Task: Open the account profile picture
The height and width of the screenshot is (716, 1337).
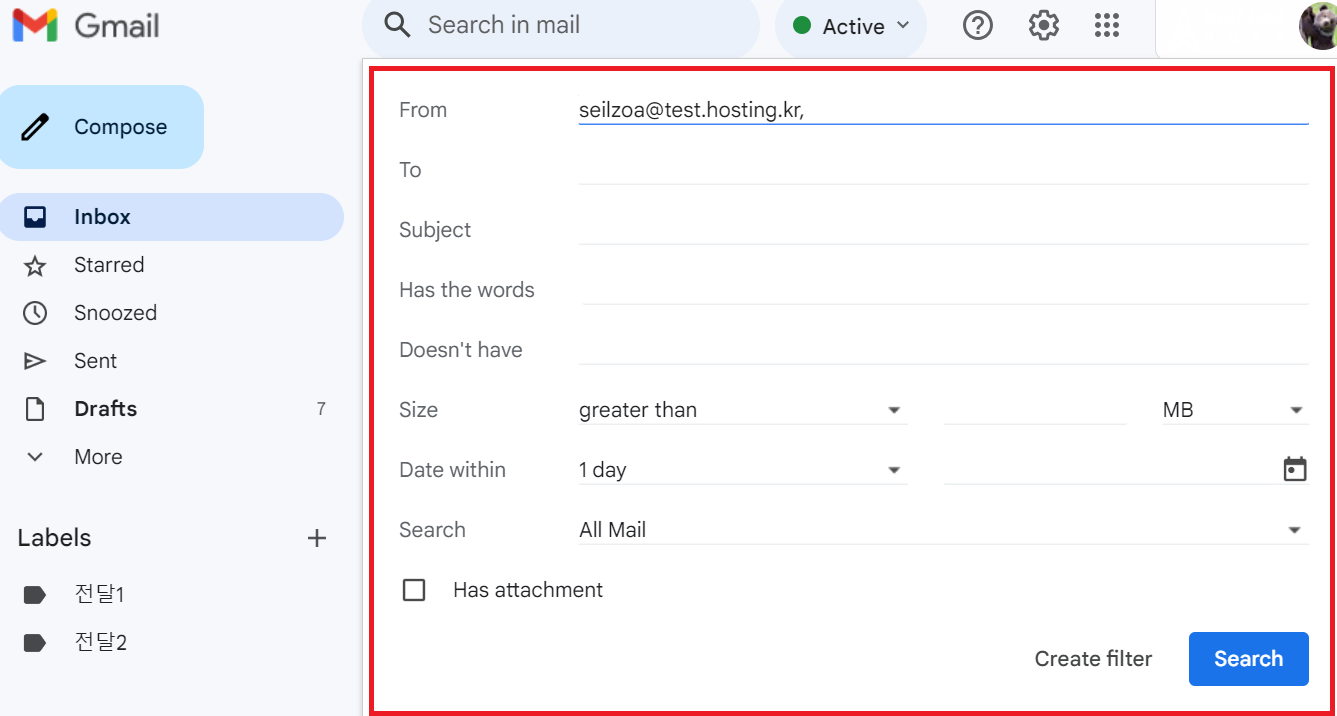Action: pos(1317,26)
